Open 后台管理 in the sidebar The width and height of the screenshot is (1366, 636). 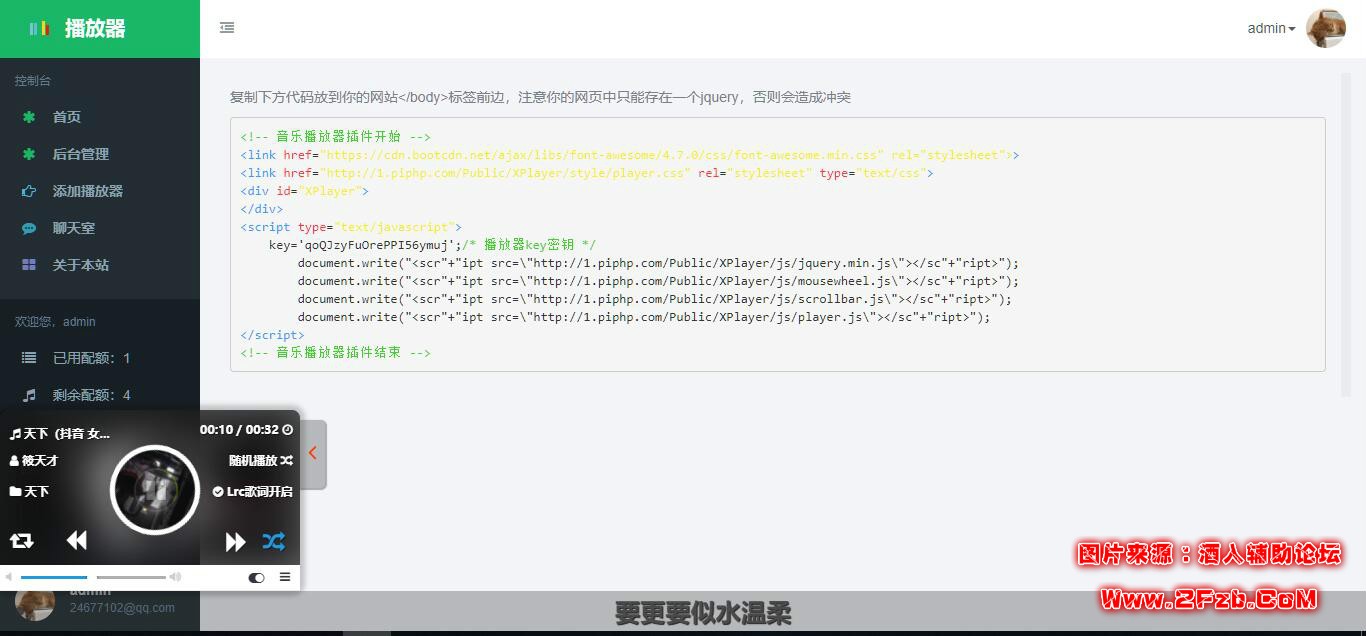pos(80,154)
